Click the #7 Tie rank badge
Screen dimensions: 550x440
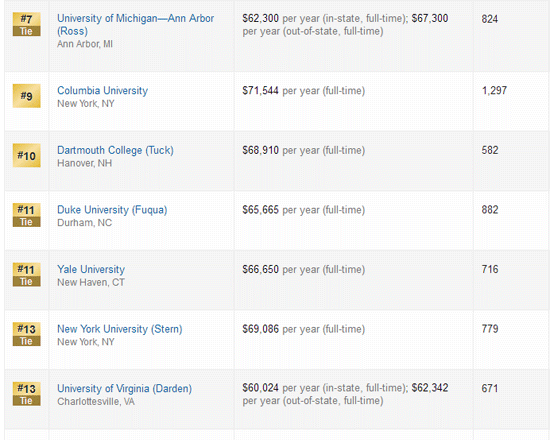point(27,24)
